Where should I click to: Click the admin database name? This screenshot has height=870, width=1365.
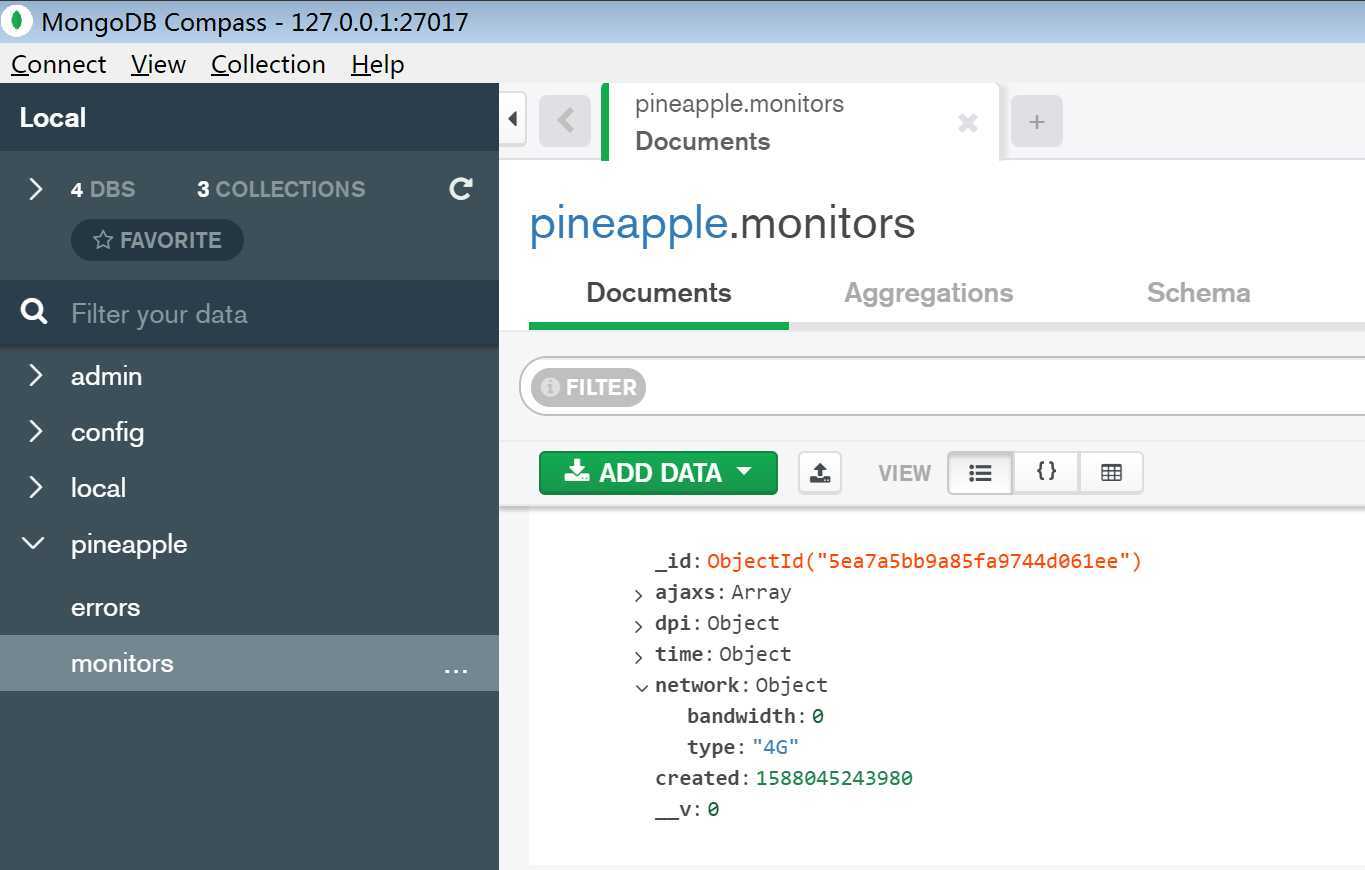click(x=106, y=376)
